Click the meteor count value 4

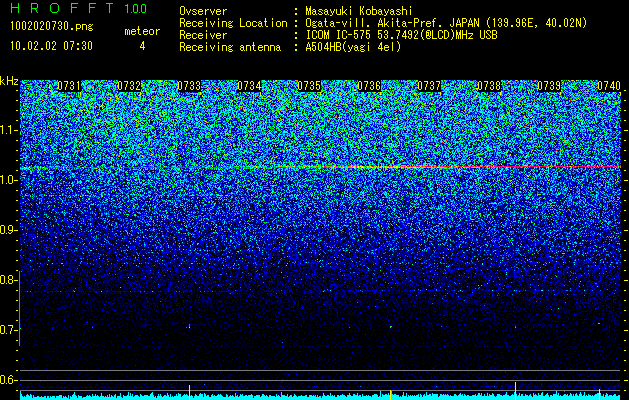(142, 46)
